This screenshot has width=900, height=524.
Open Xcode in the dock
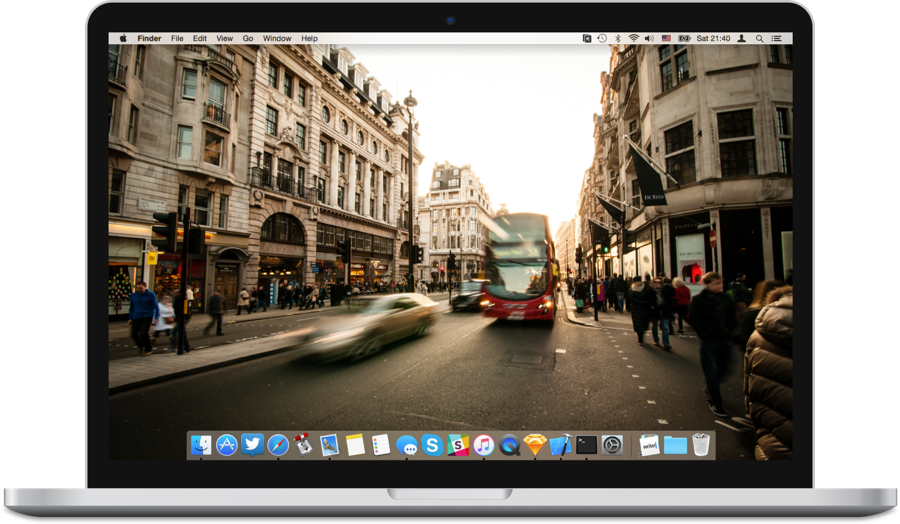pyautogui.click(x=561, y=445)
